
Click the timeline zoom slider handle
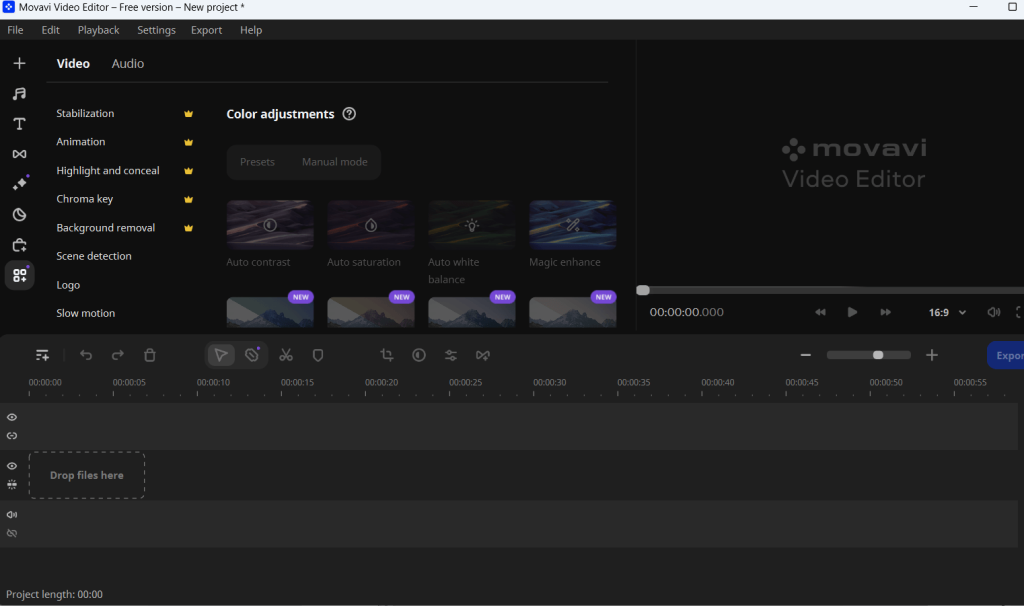[878, 355]
